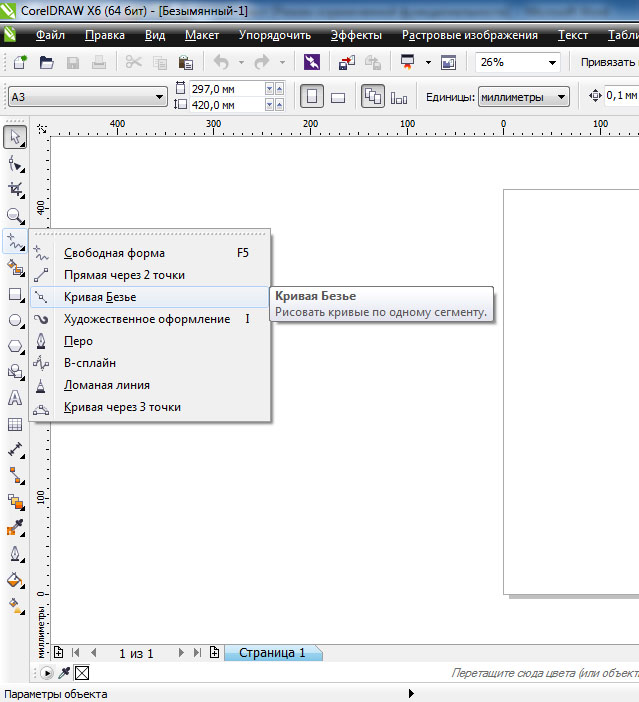Select the Pick tool in toolbox

[15, 137]
